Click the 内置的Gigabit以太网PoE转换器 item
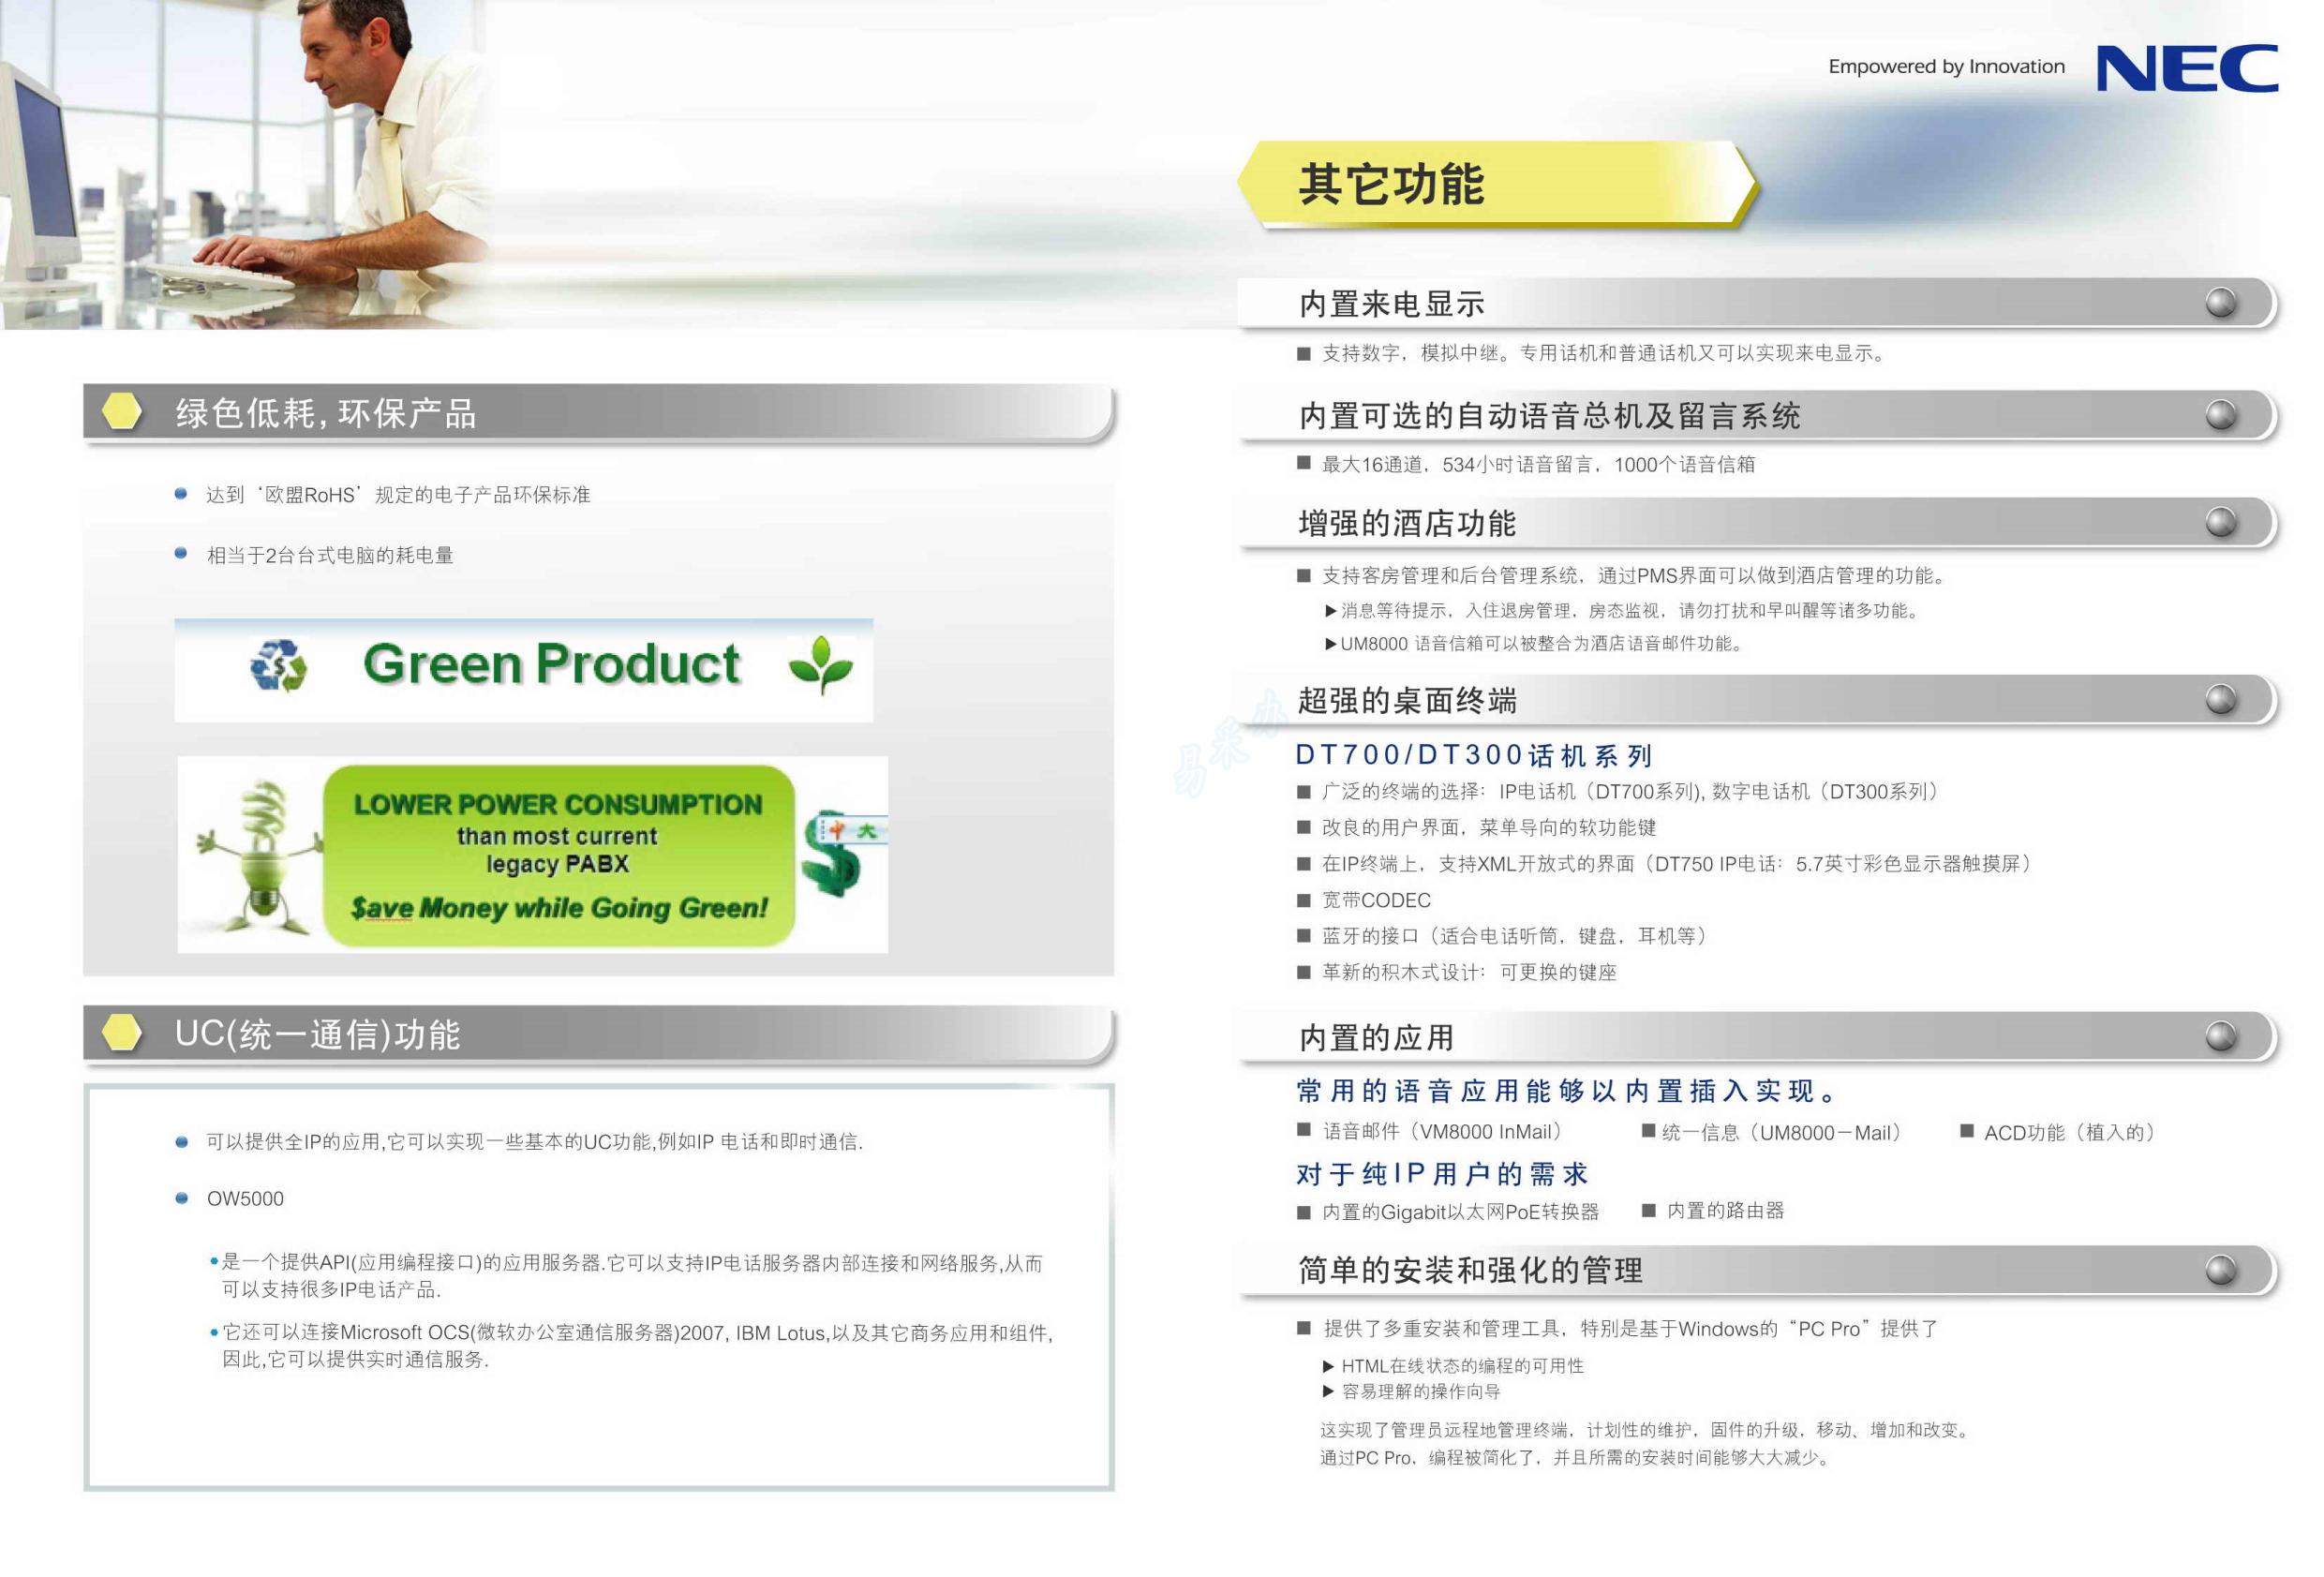Screen dimensions: 2324x1577 coord(1460,1212)
